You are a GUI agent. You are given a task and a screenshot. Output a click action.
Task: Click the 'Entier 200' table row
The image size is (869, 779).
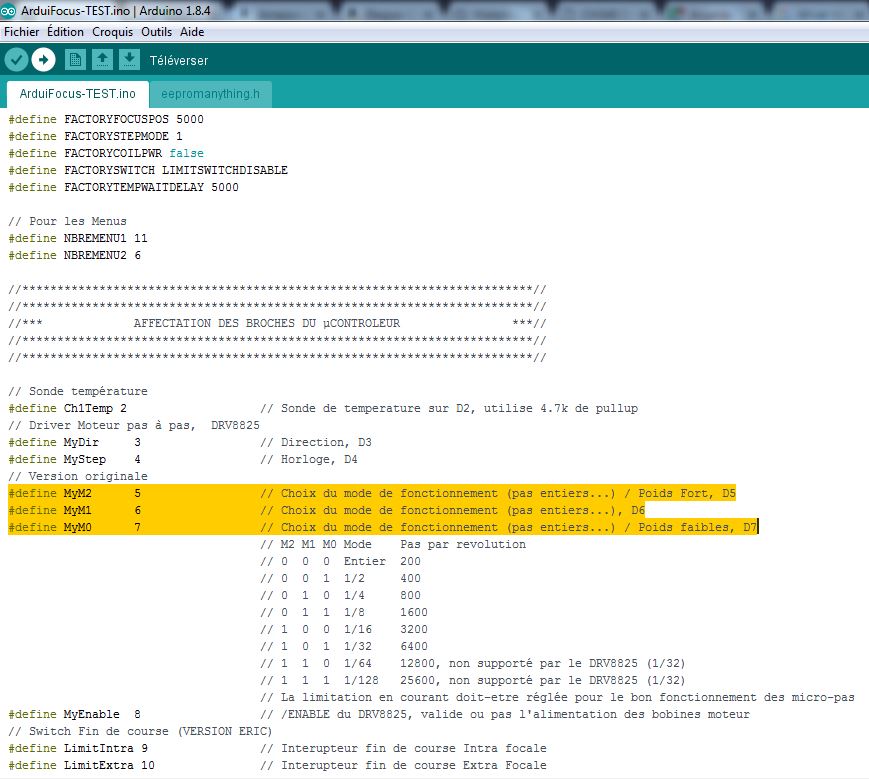tap(340, 561)
